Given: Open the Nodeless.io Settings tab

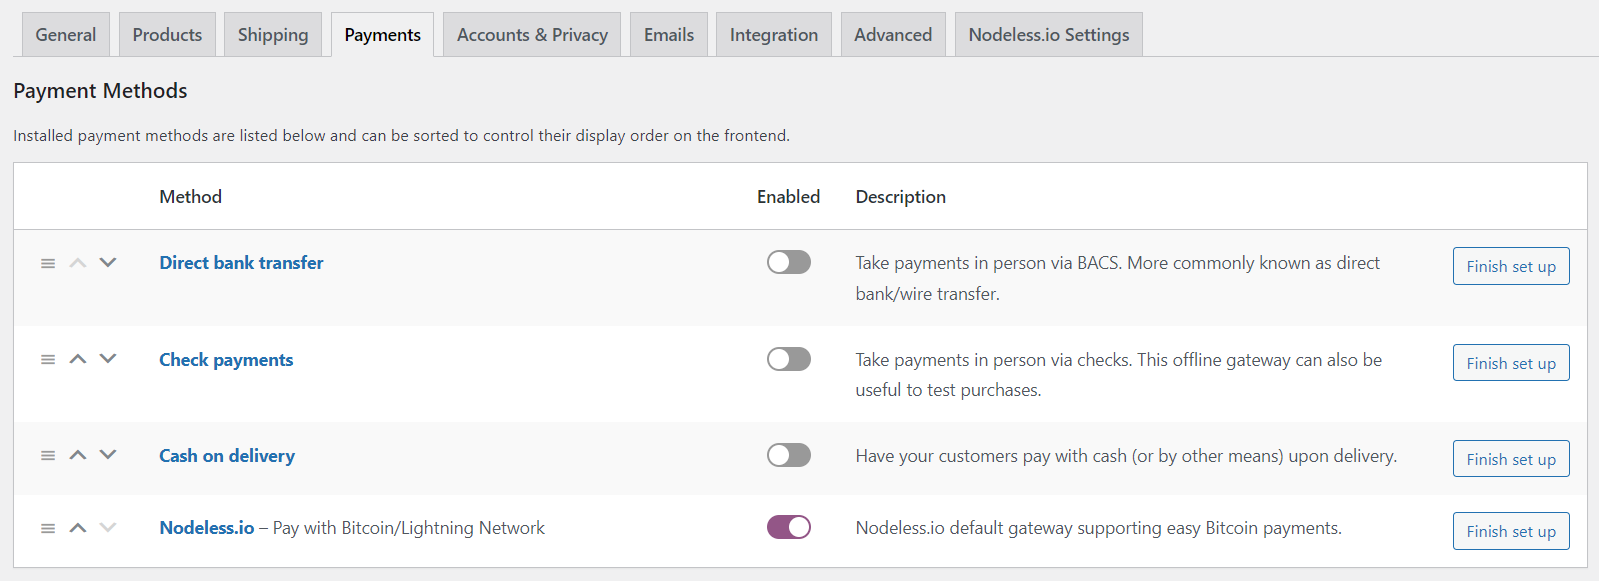Looking at the screenshot, I should point(1048,35).
